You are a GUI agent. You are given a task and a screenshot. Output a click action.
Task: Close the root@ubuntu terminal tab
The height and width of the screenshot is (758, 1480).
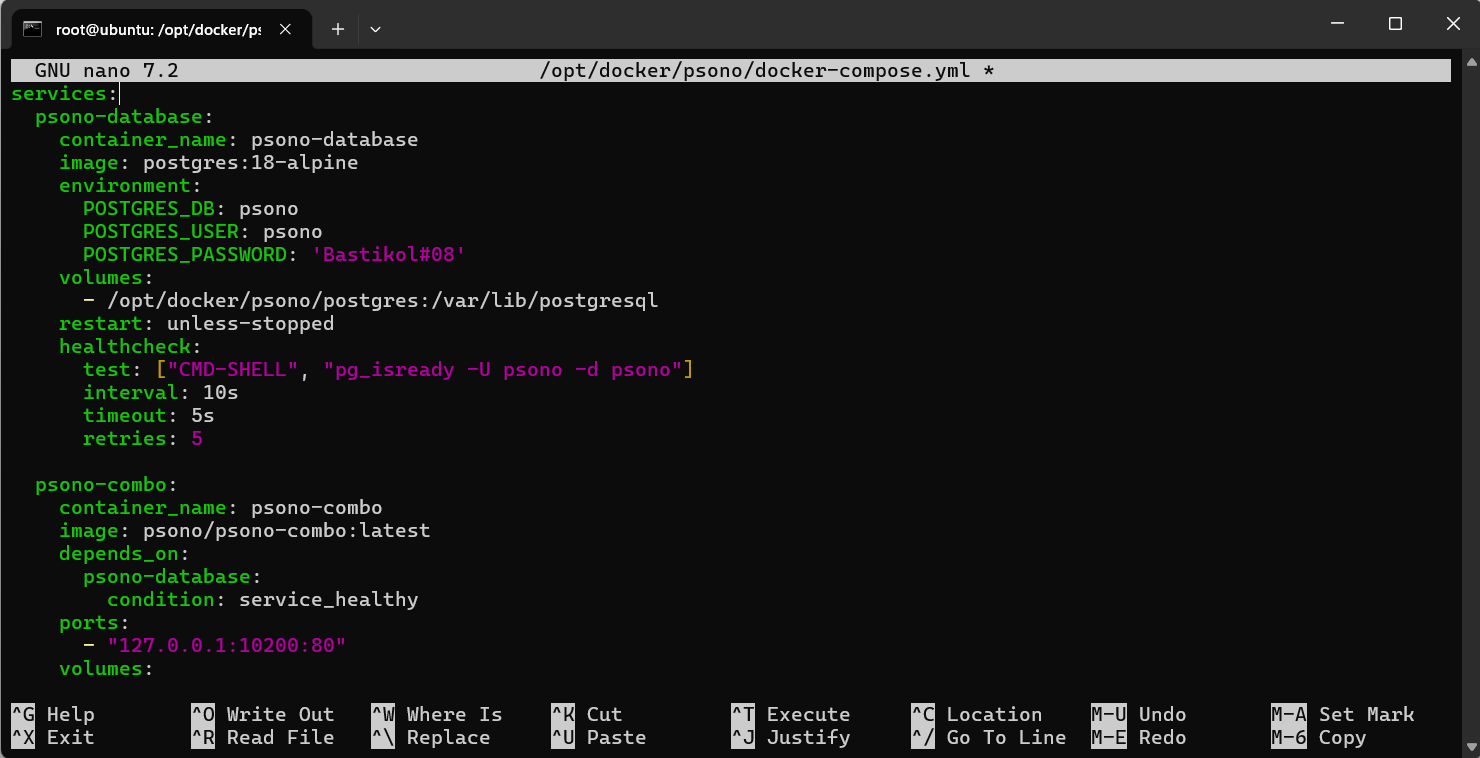285,29
